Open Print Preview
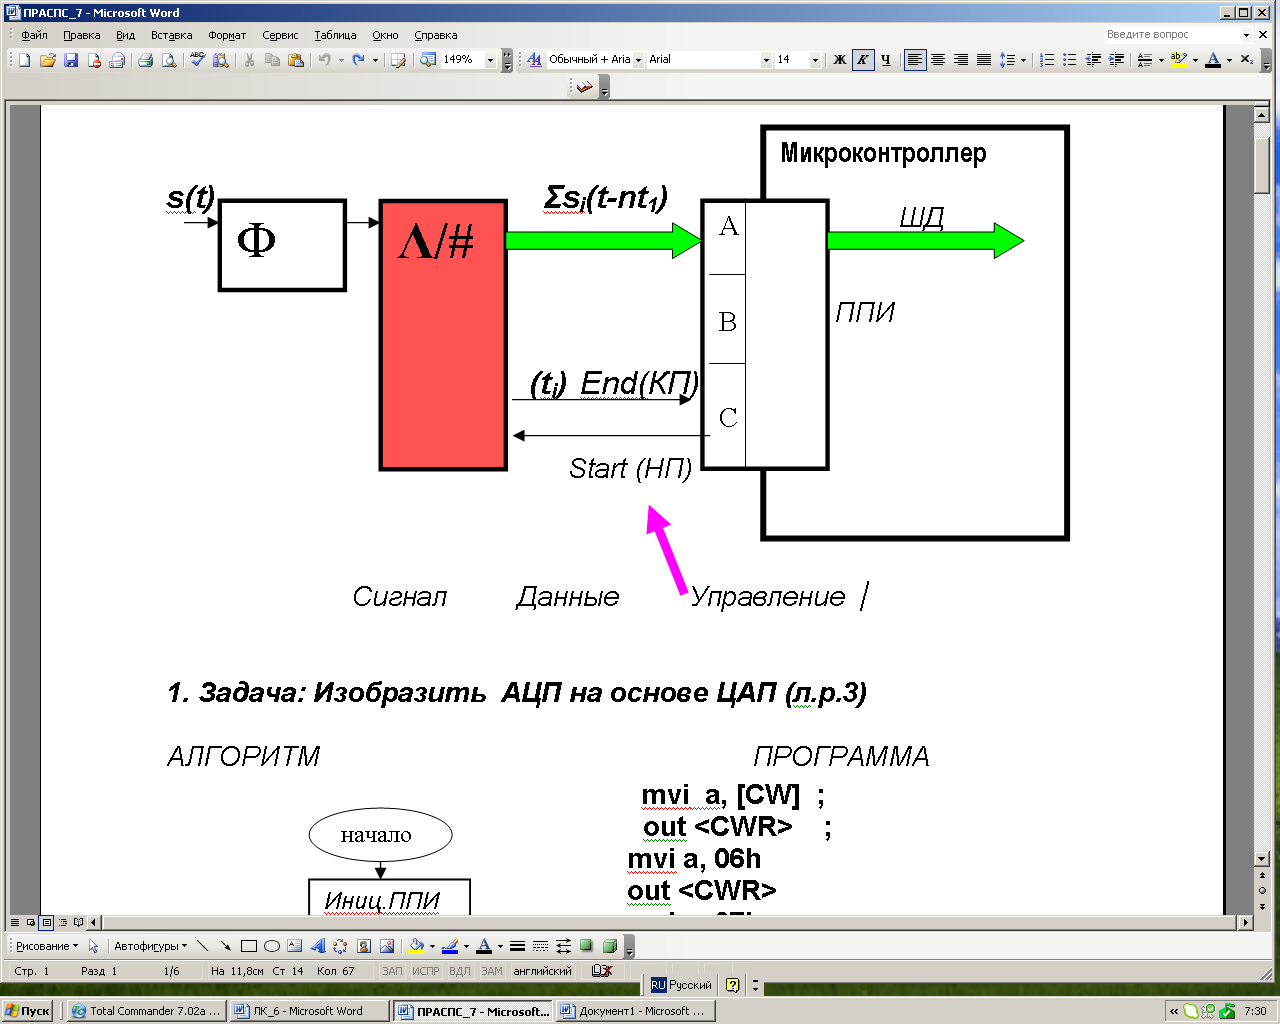 click(x=169, y=60)
